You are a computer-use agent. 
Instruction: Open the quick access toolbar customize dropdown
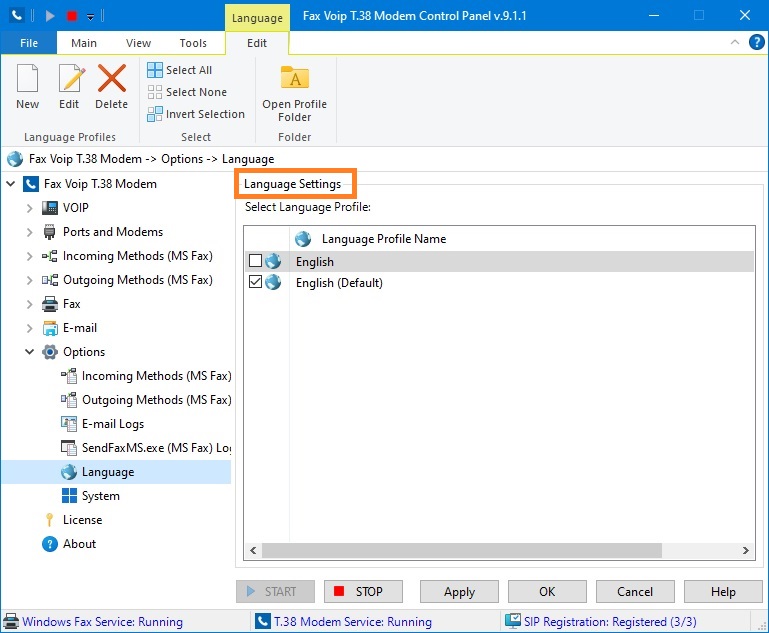click(x=90, y=17)
